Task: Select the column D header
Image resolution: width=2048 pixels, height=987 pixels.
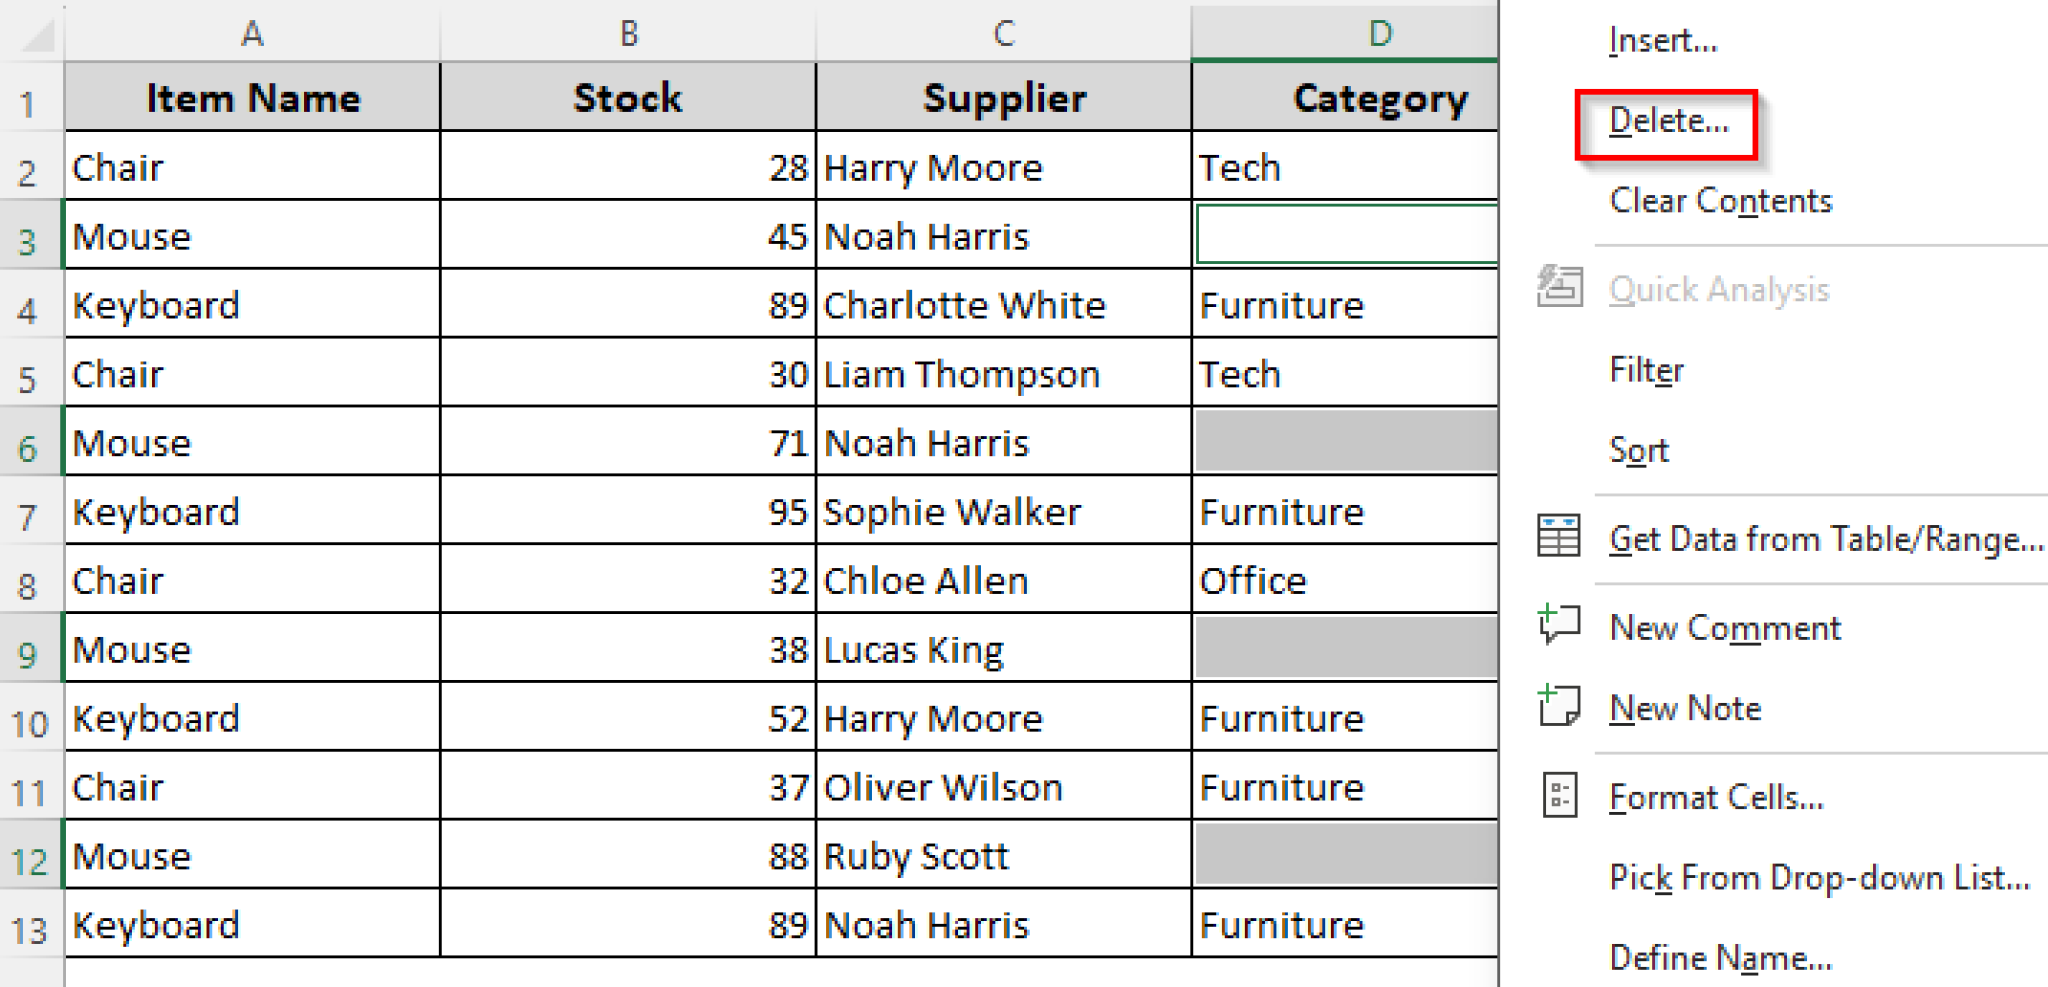Action: click(x=1380, y=31)
